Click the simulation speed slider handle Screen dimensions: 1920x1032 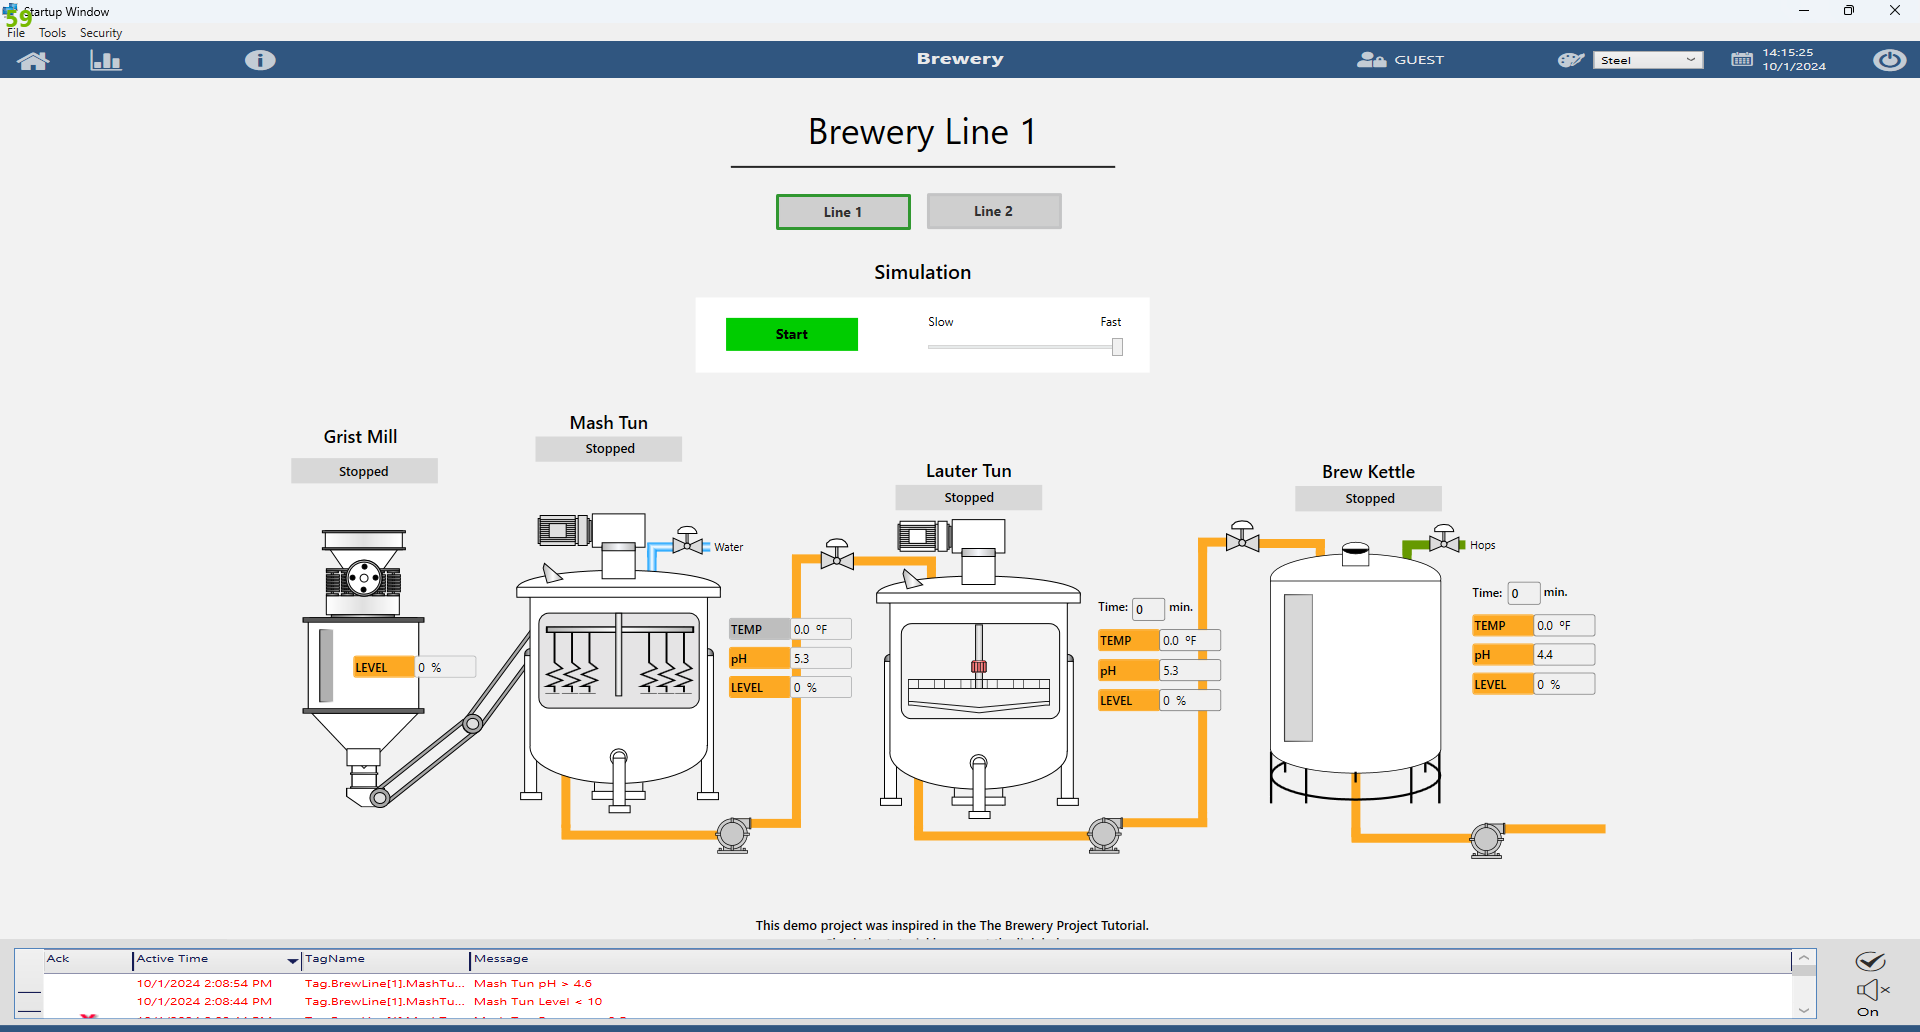pyautogui.click(x=1117, y=347)
